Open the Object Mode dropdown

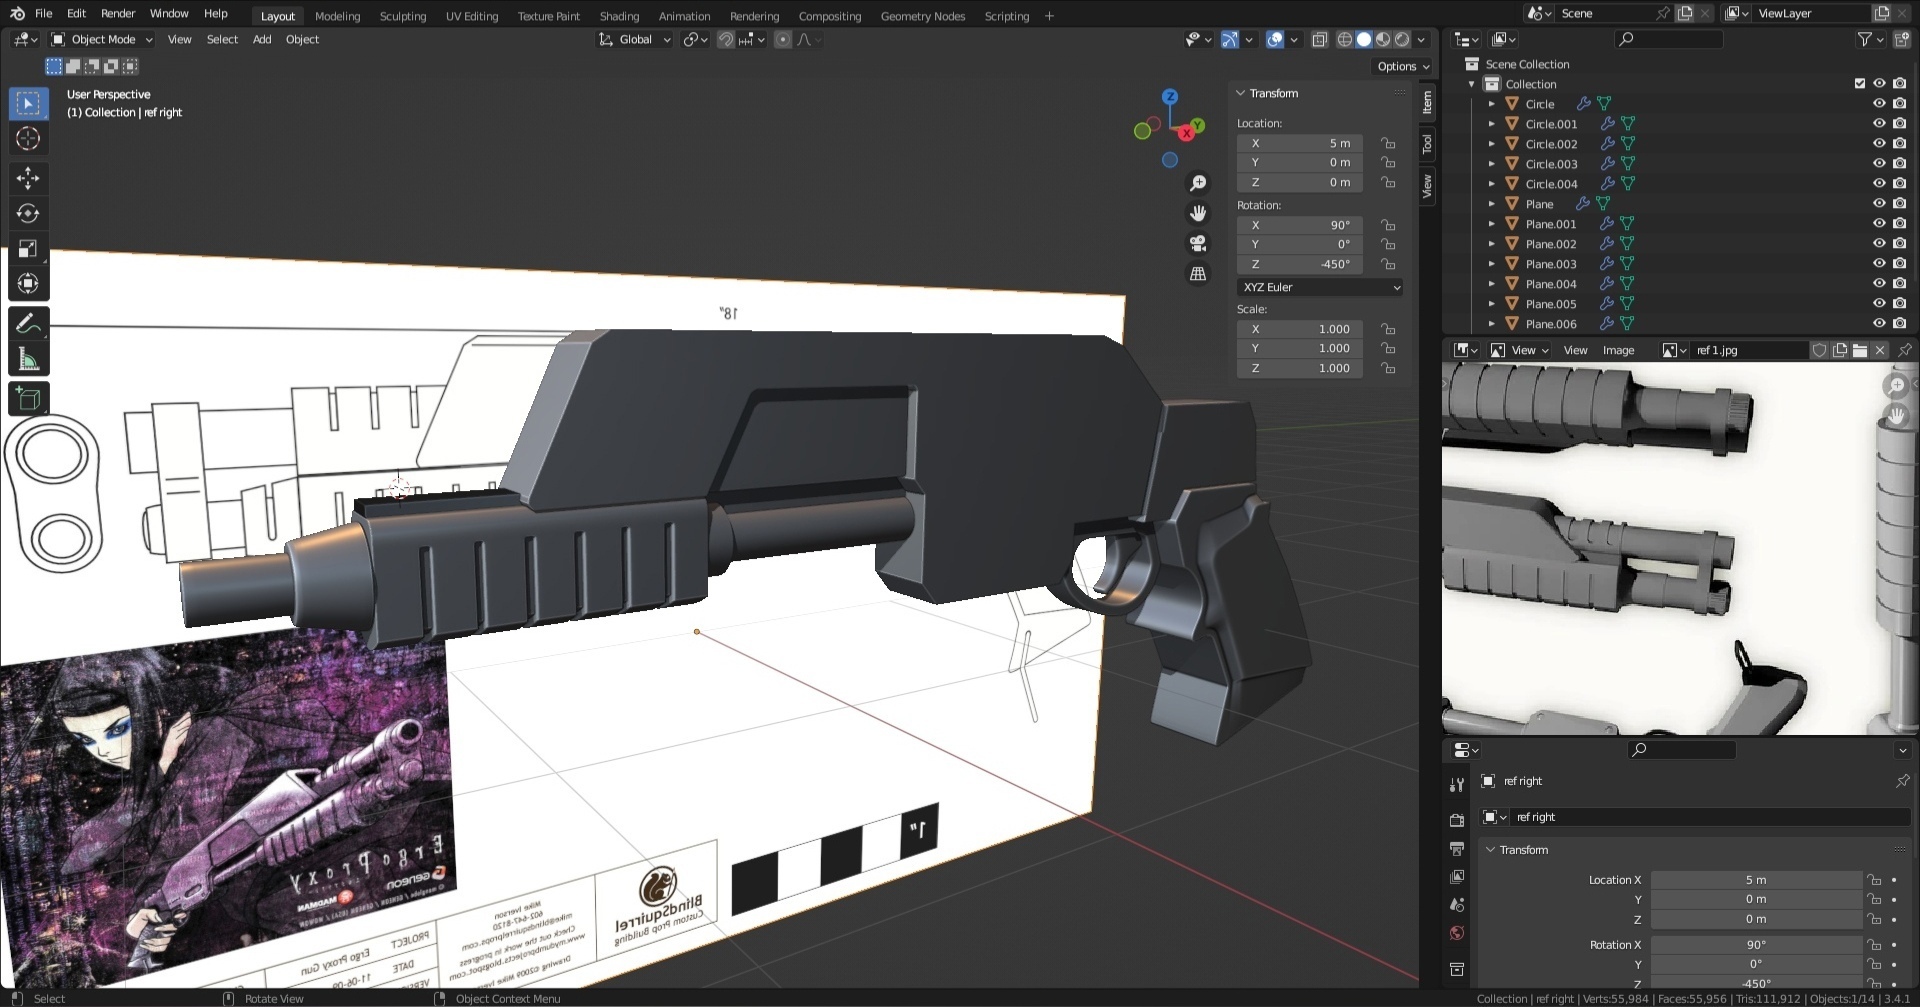click(x=102, y=40)
